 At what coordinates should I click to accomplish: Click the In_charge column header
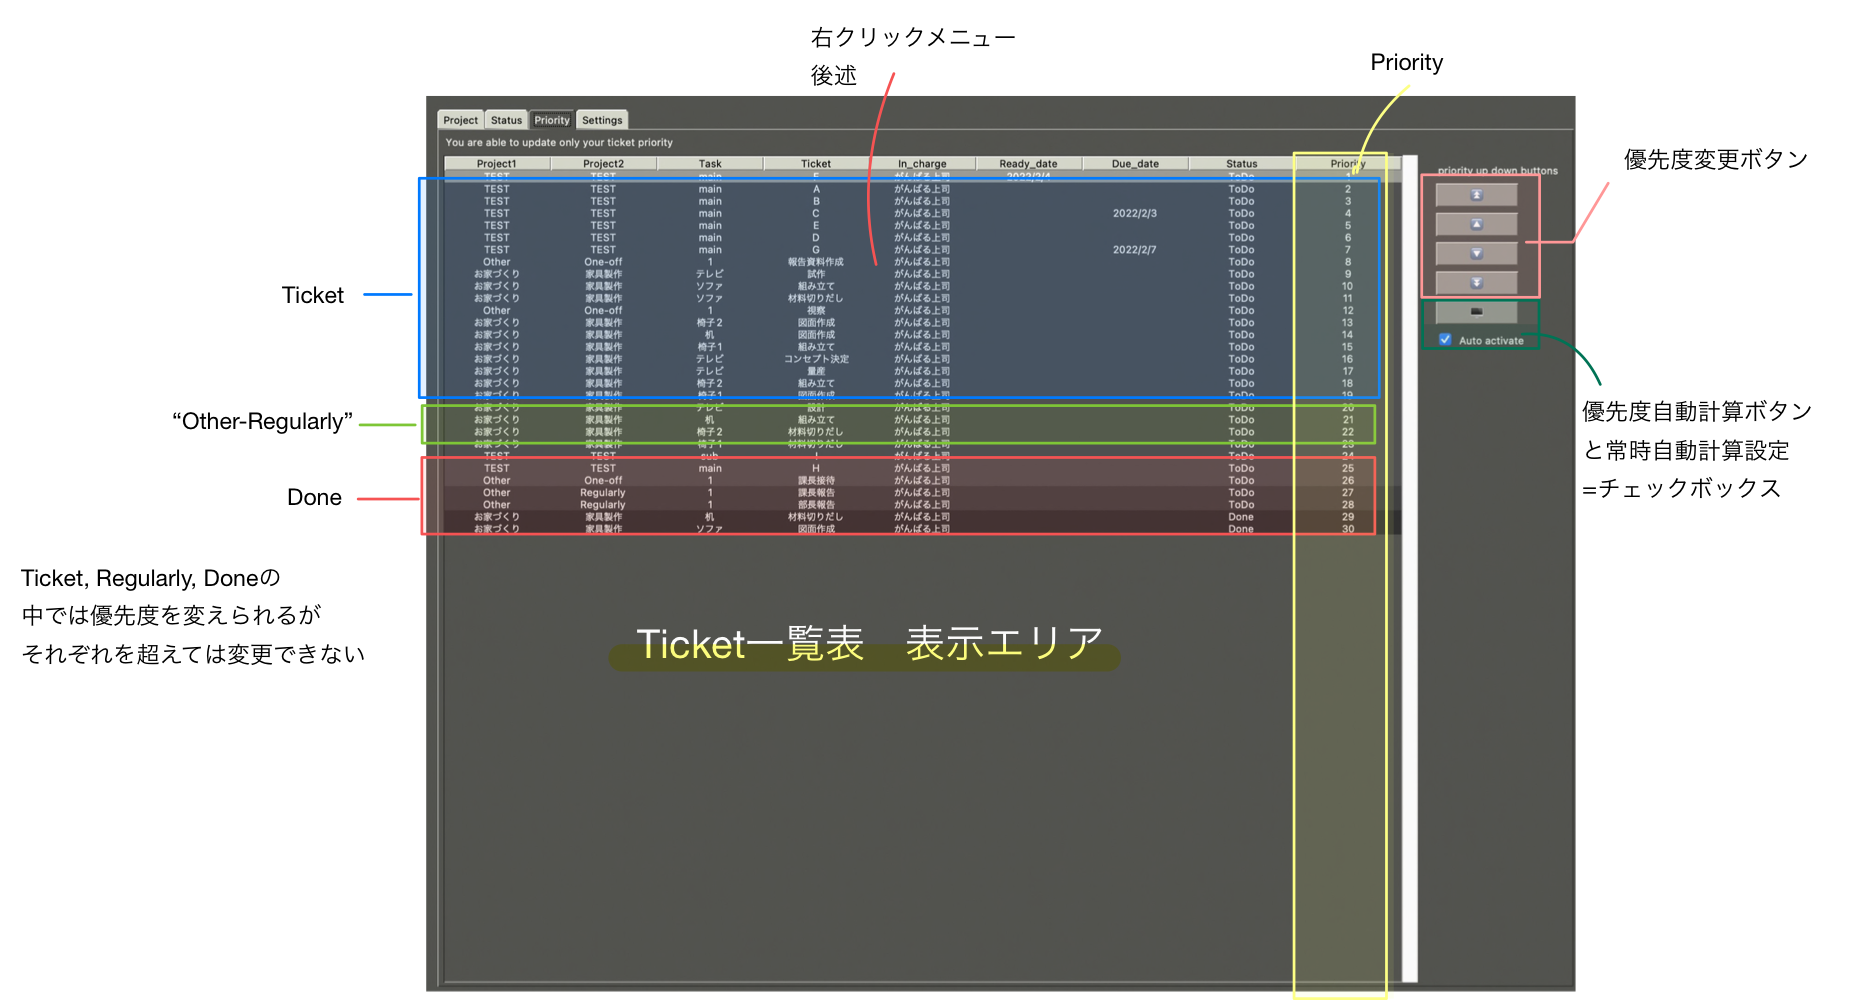922,164
